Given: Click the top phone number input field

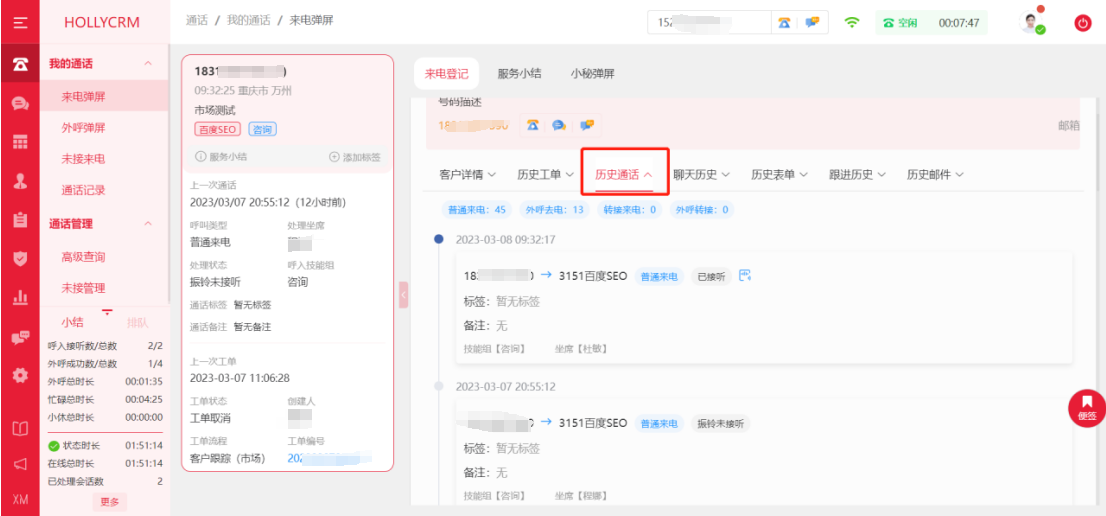Looking at the screenshot, I should (x=709, y=23).
